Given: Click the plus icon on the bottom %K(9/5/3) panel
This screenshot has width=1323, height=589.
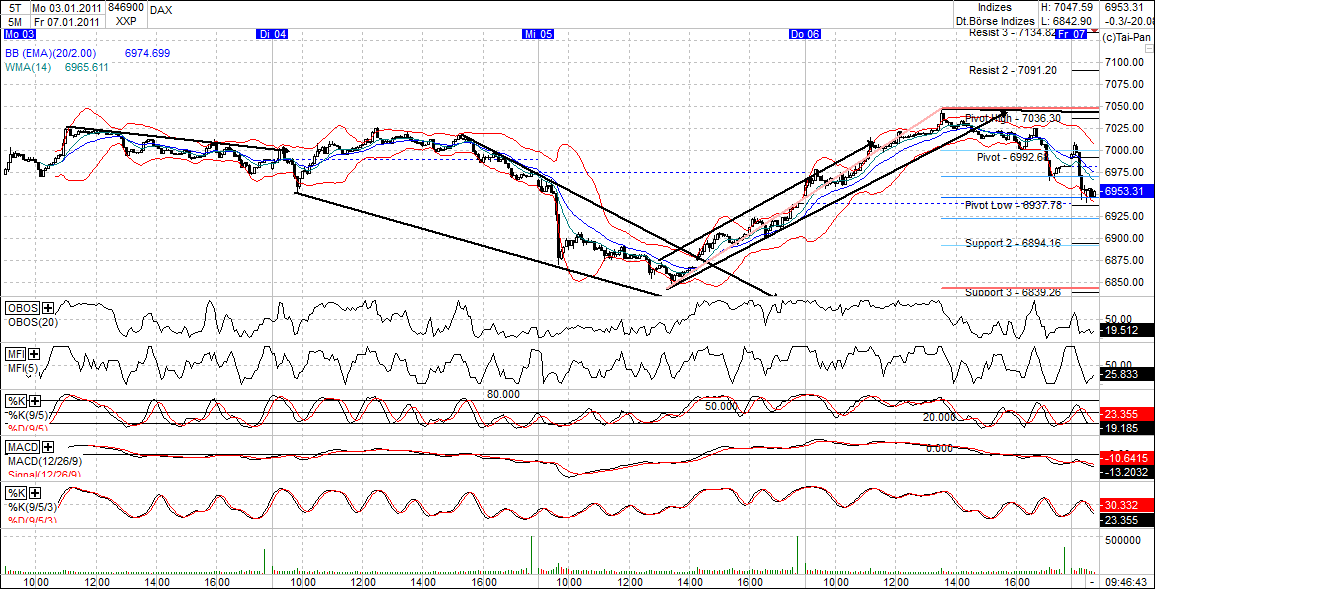Looking at the screenshot, I should coord(34,493).
